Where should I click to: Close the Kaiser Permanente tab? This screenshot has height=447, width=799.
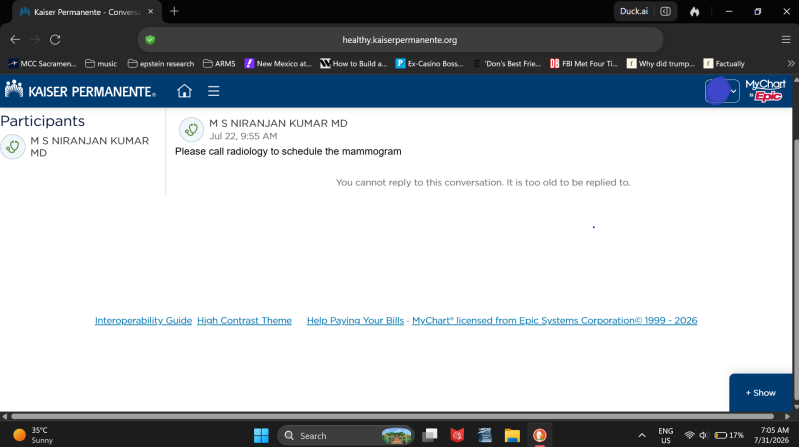150,11
